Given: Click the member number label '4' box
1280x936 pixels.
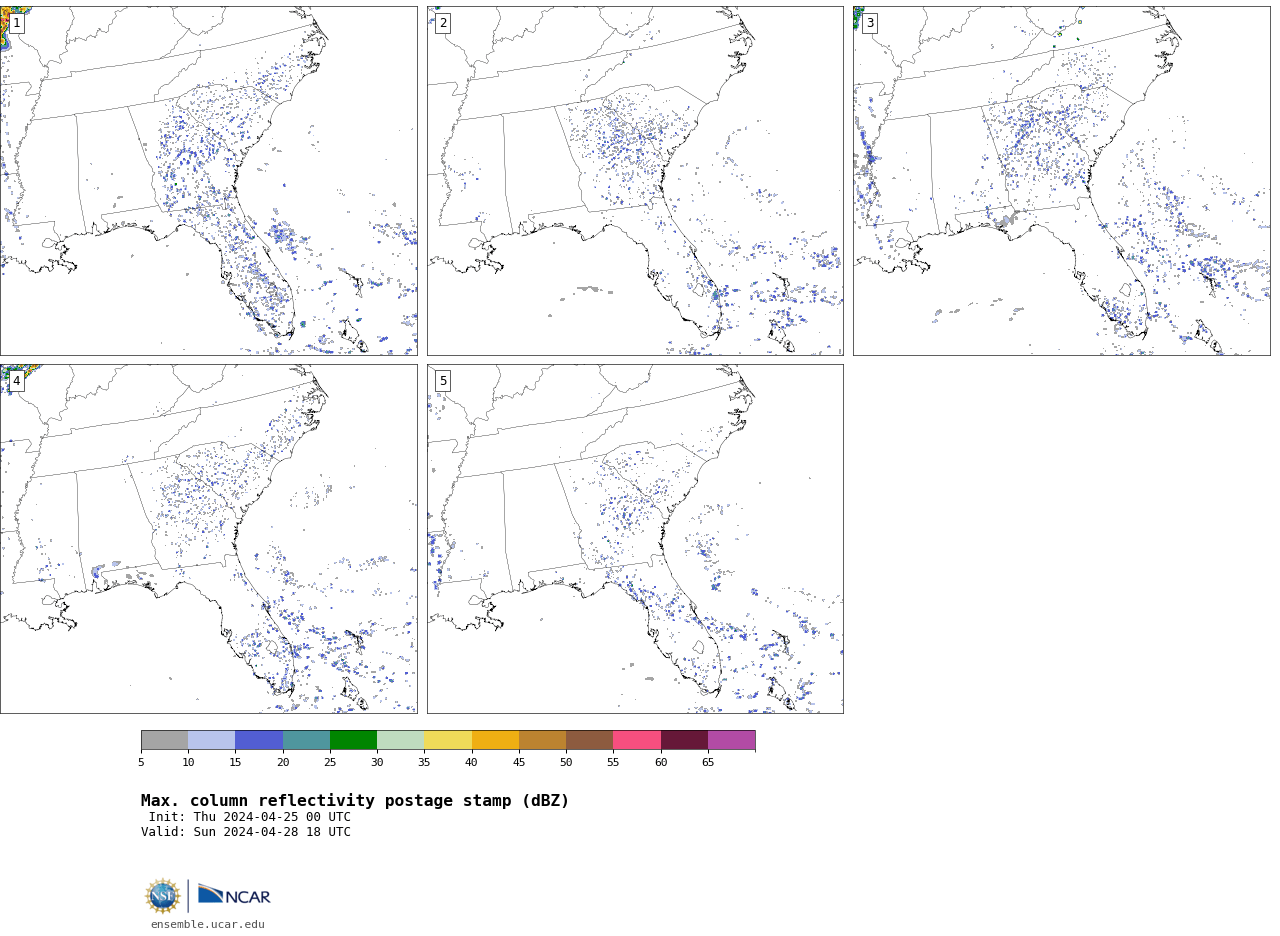Looking at the screenshot, I should (x=16, y=381).
